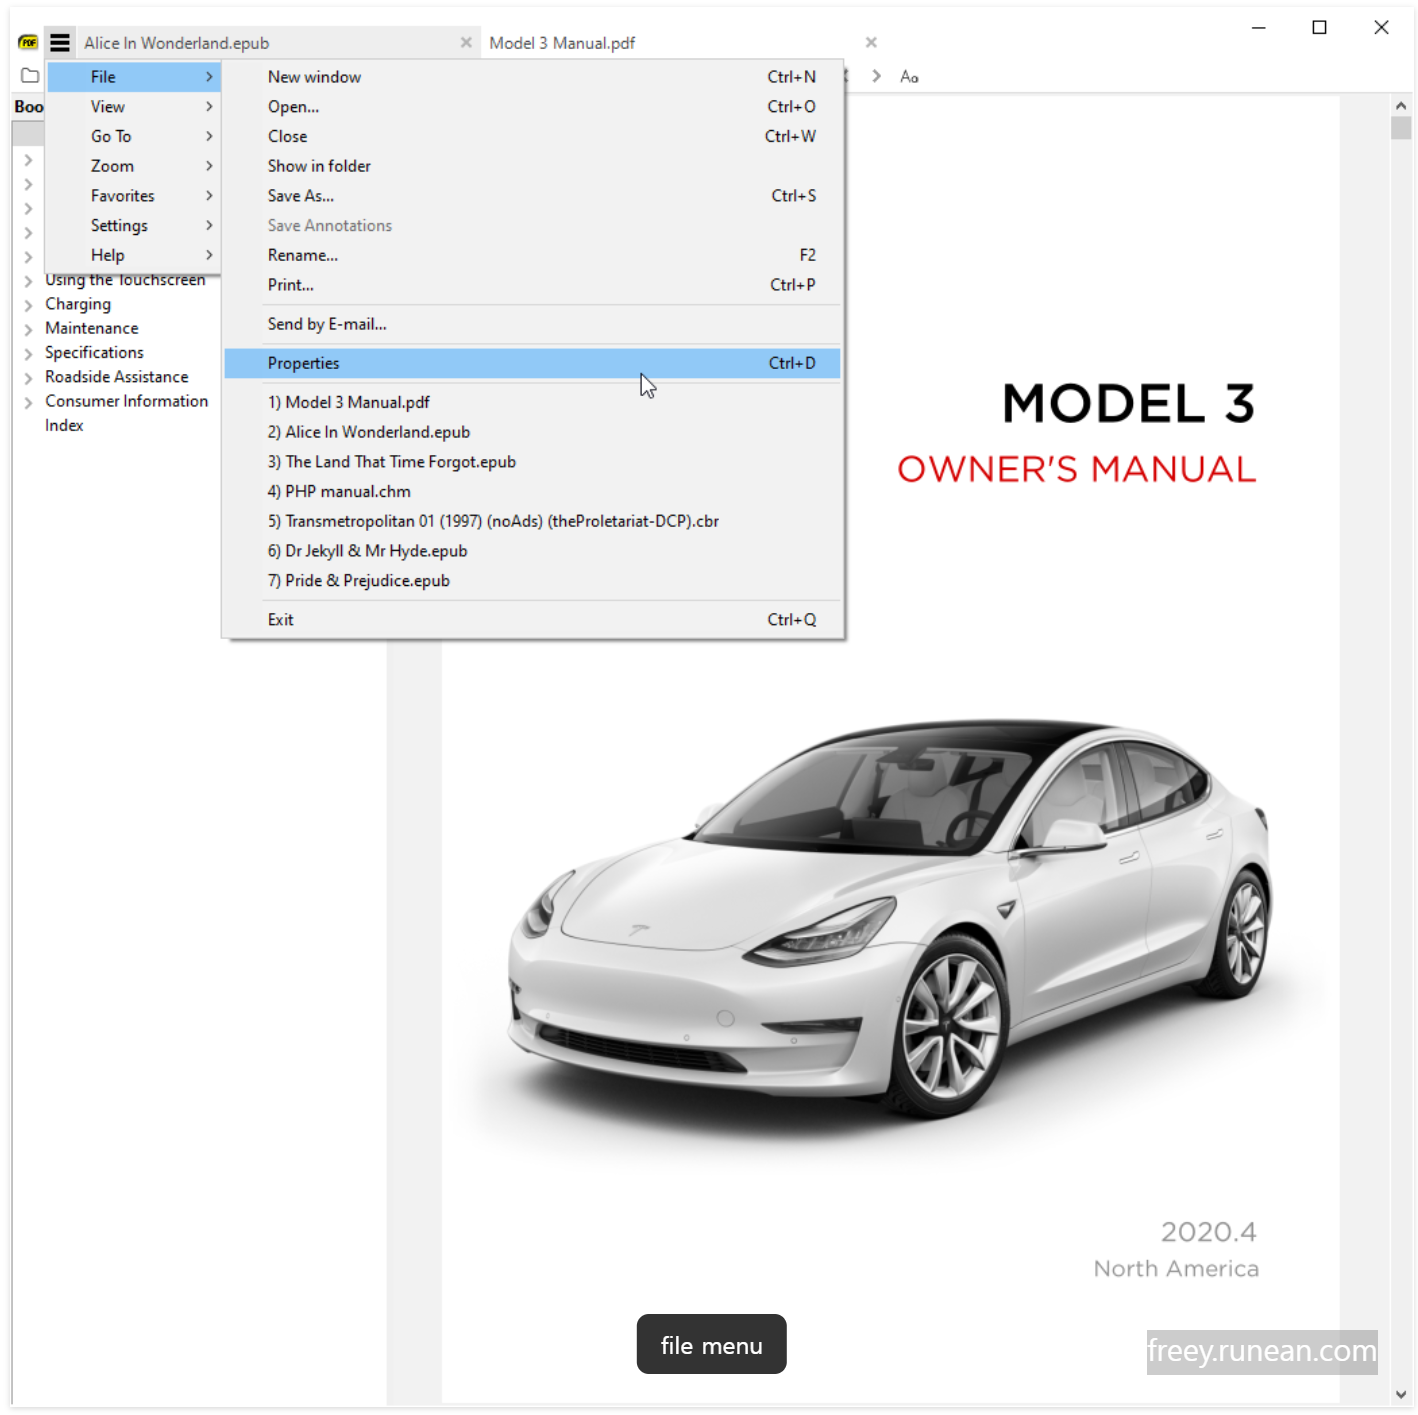
Task: Open recent Pride & Prejudice.epub
Action: pyautogui.click(x=532, y=581)
